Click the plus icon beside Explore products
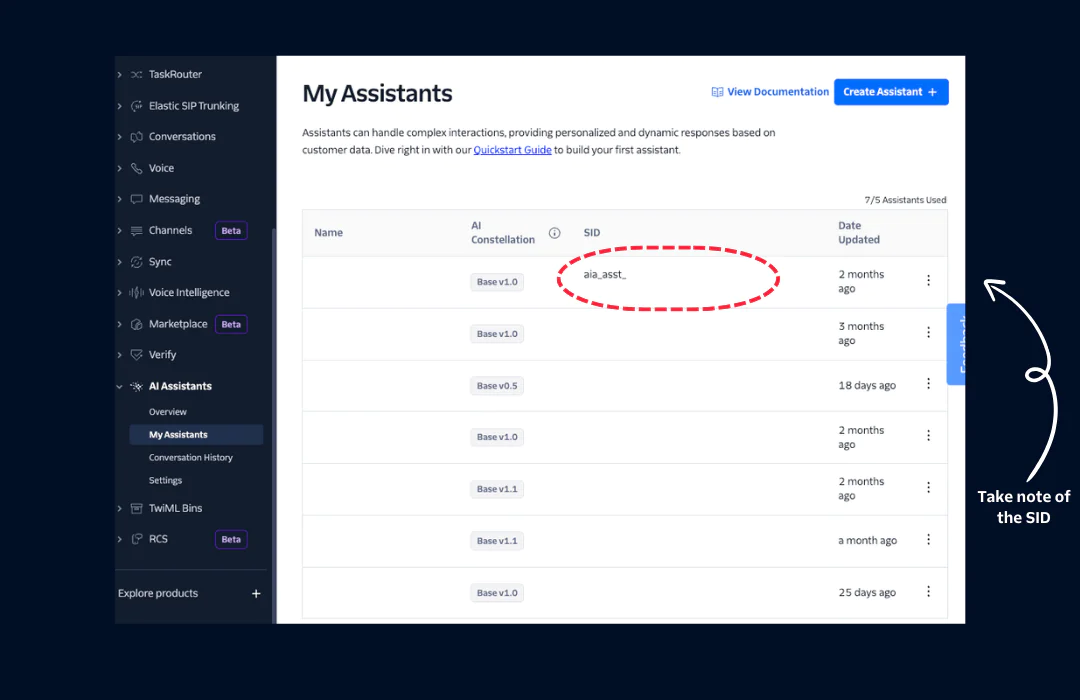Image resolution: width=1080 pixels, height=700 pixels. click(x=256, y=593)
